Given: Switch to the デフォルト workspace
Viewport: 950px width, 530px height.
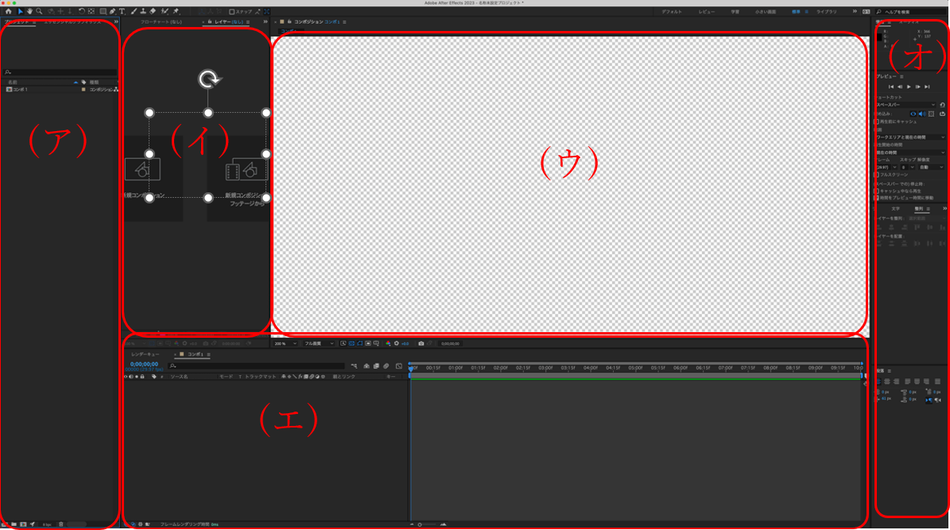Looking at the screenshot, I should [x=671, y=12].
